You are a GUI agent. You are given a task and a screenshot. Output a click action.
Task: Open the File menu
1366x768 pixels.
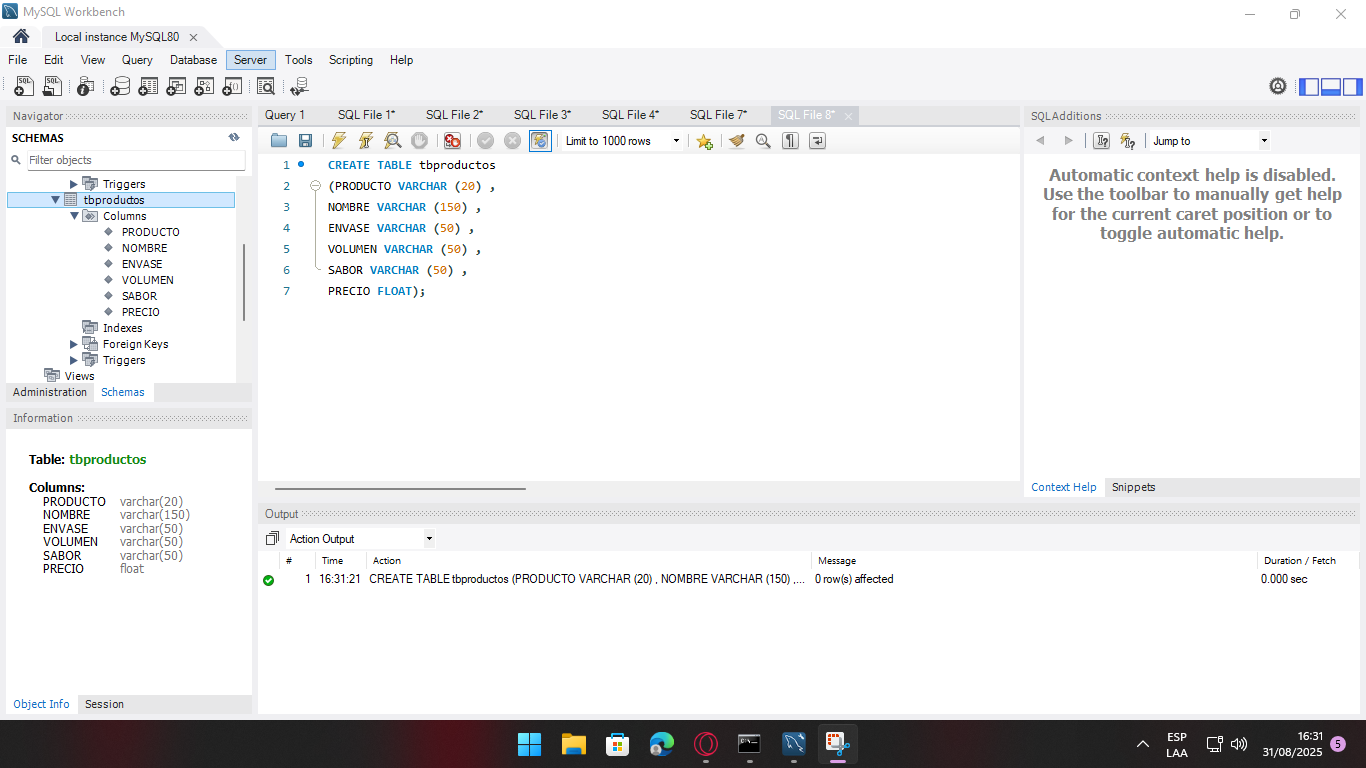click(x=18, y=60)
